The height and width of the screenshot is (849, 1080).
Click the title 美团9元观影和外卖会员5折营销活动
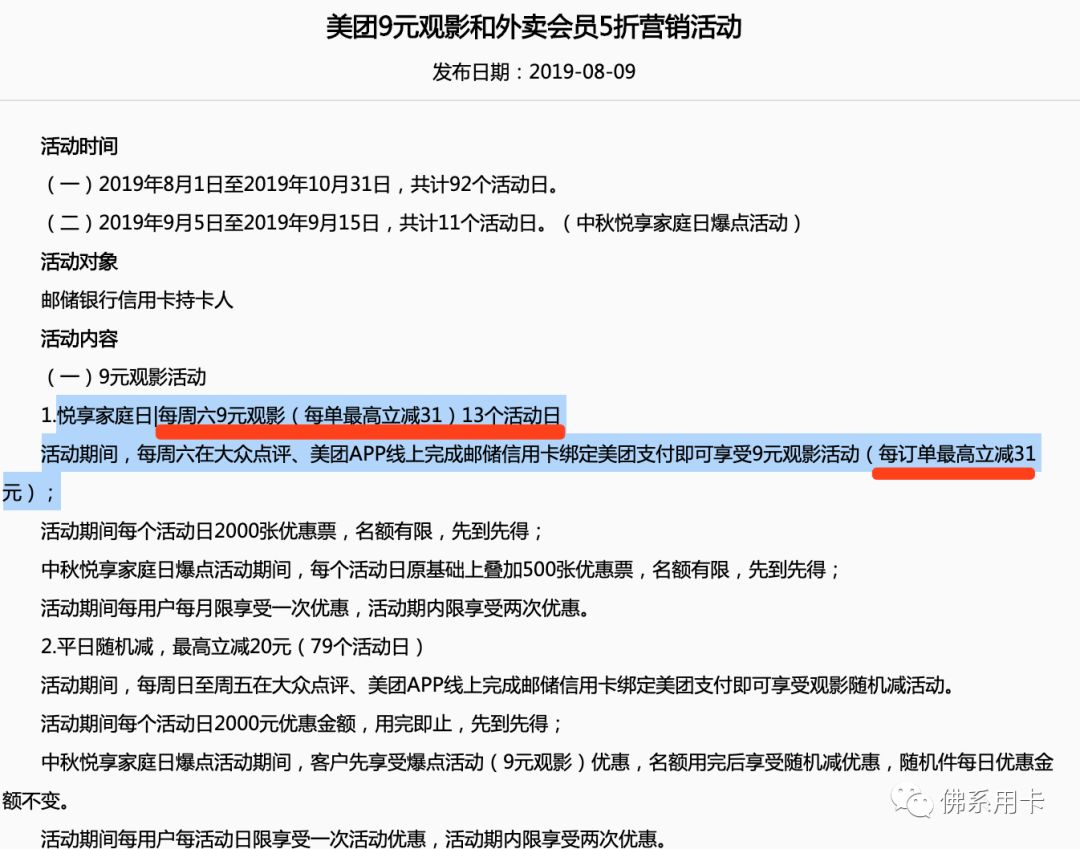click(x=533, y=28)
